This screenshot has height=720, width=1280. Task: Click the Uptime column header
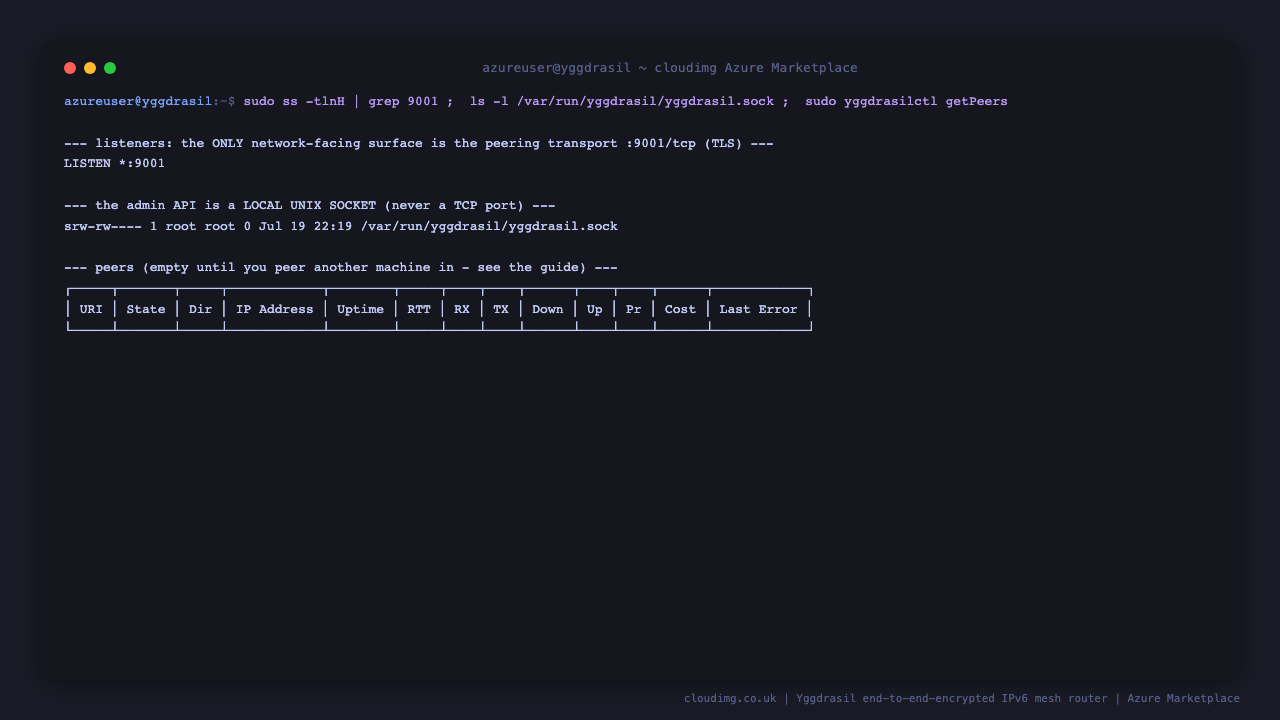pos(360,309)
